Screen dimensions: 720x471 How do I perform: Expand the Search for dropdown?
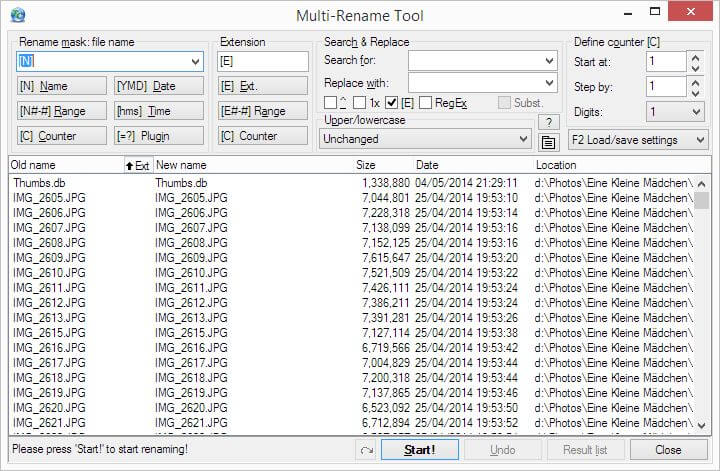tap(549, 61)
